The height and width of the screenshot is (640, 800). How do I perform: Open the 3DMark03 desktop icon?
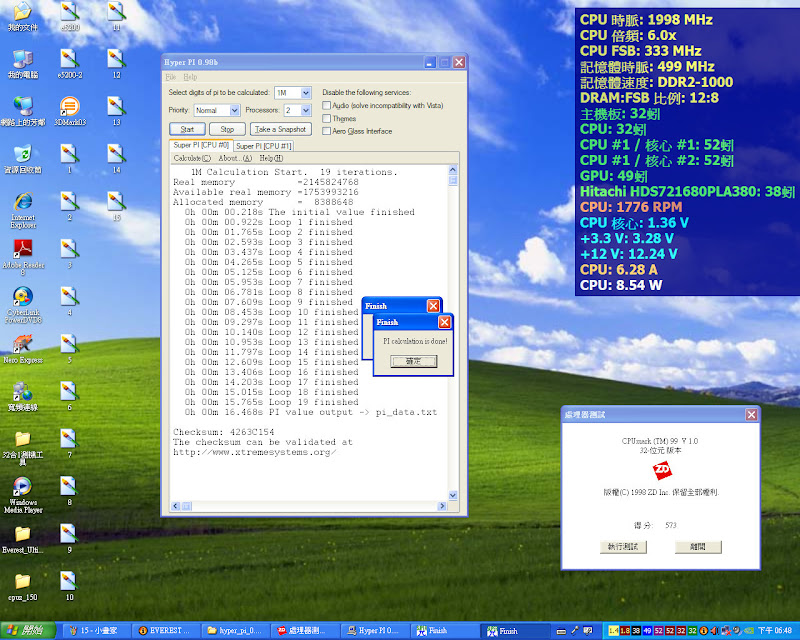pos(69,107)
